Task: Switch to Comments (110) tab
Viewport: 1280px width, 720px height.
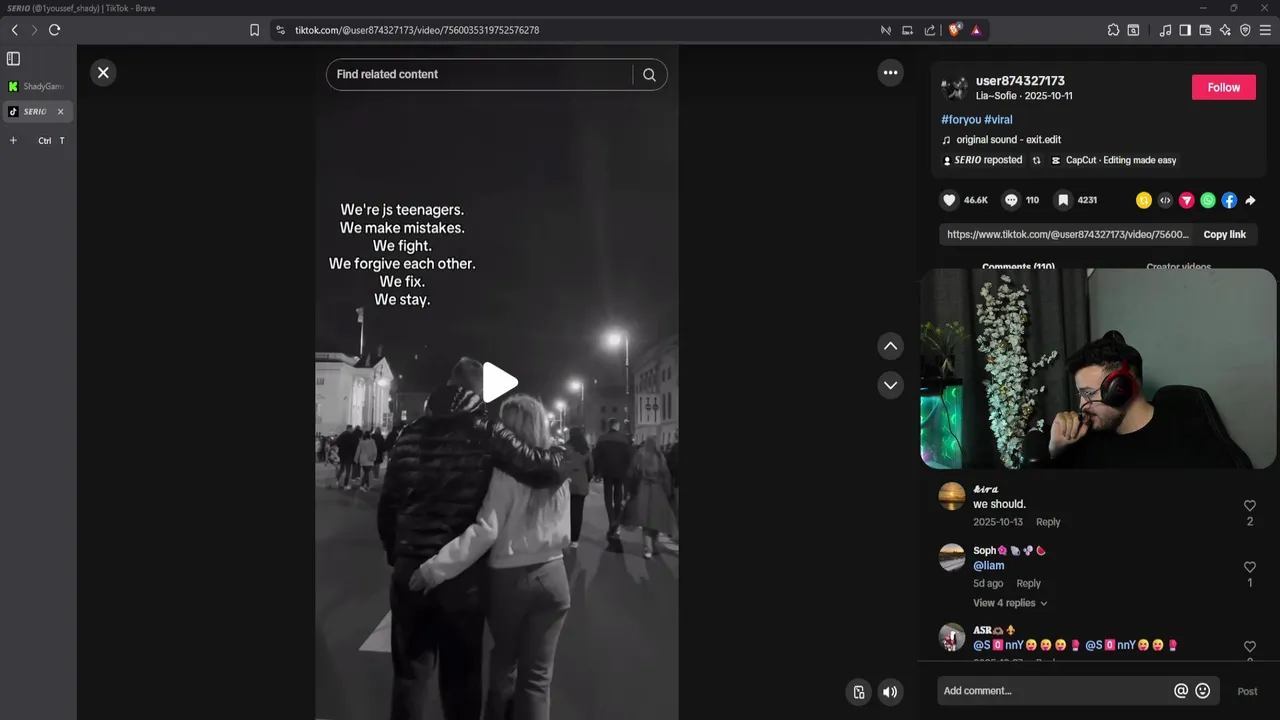Action: 1018,267
